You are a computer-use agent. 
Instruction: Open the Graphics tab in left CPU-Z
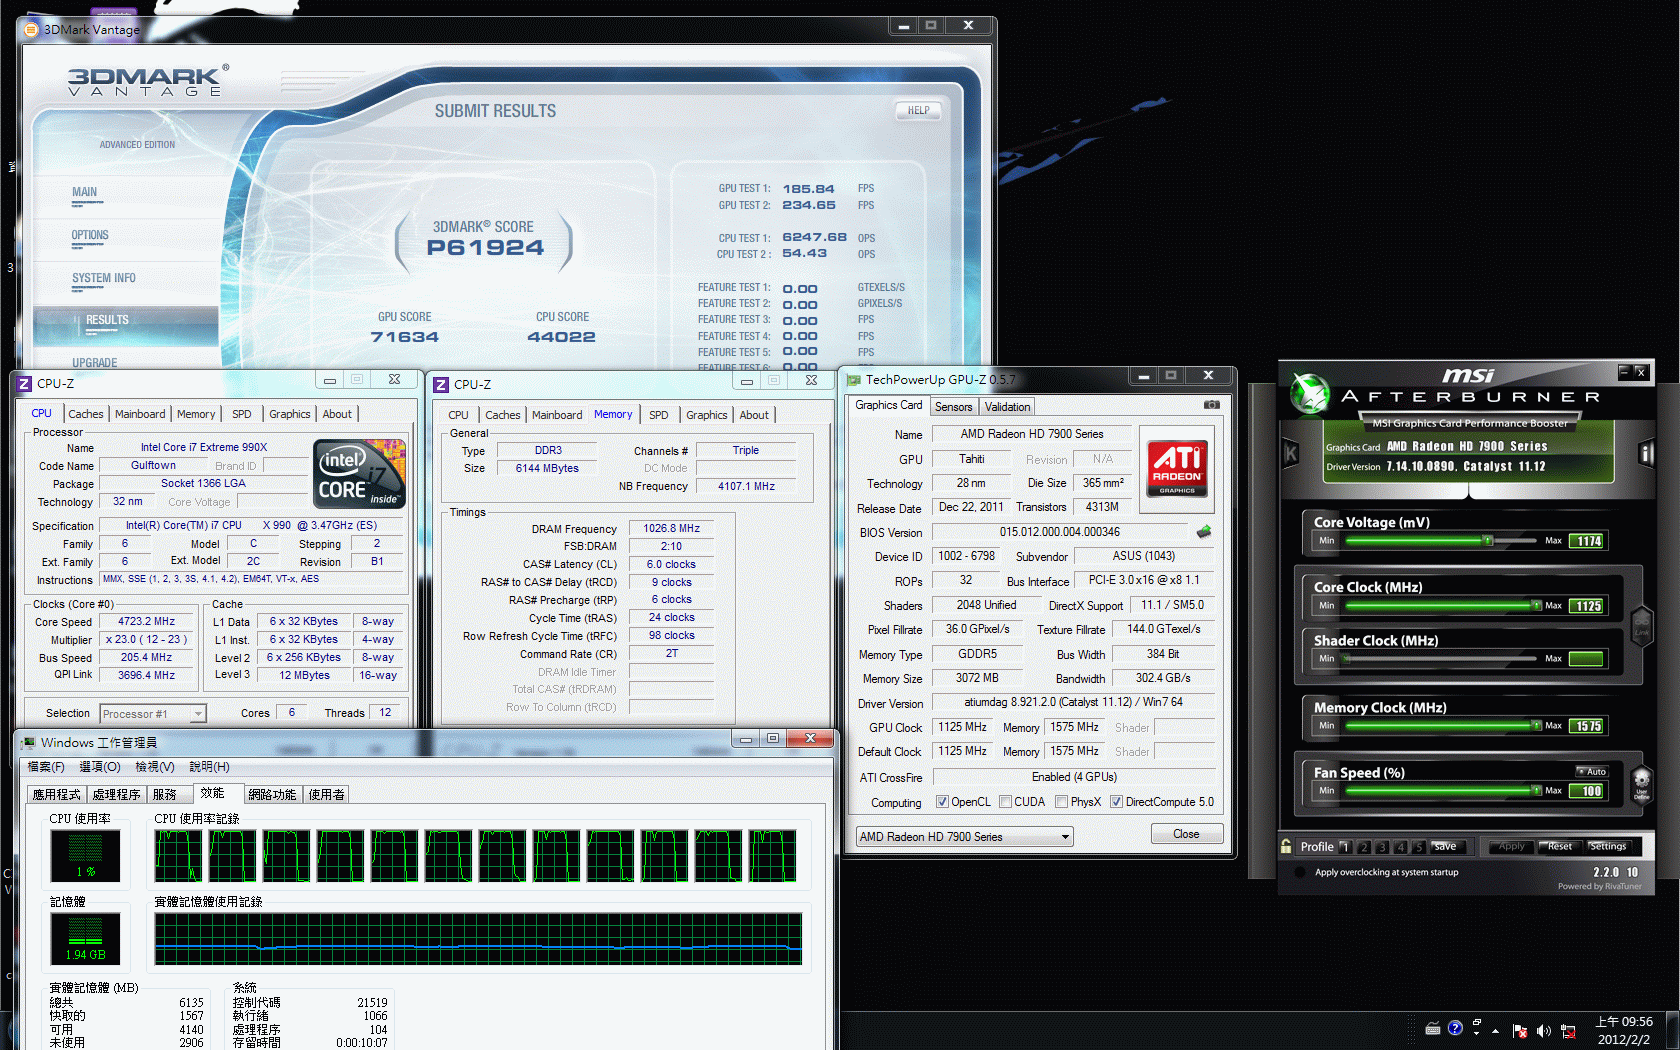[x=290, y=414]
